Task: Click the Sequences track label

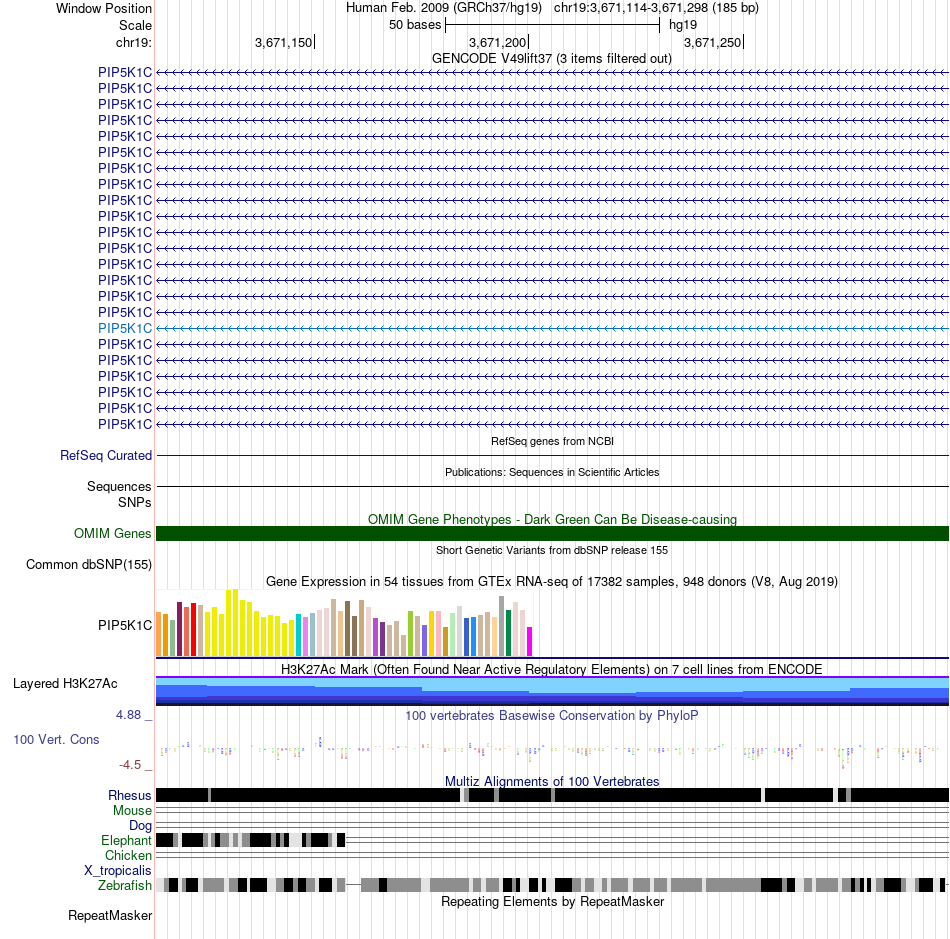Action: coord(119,486)
